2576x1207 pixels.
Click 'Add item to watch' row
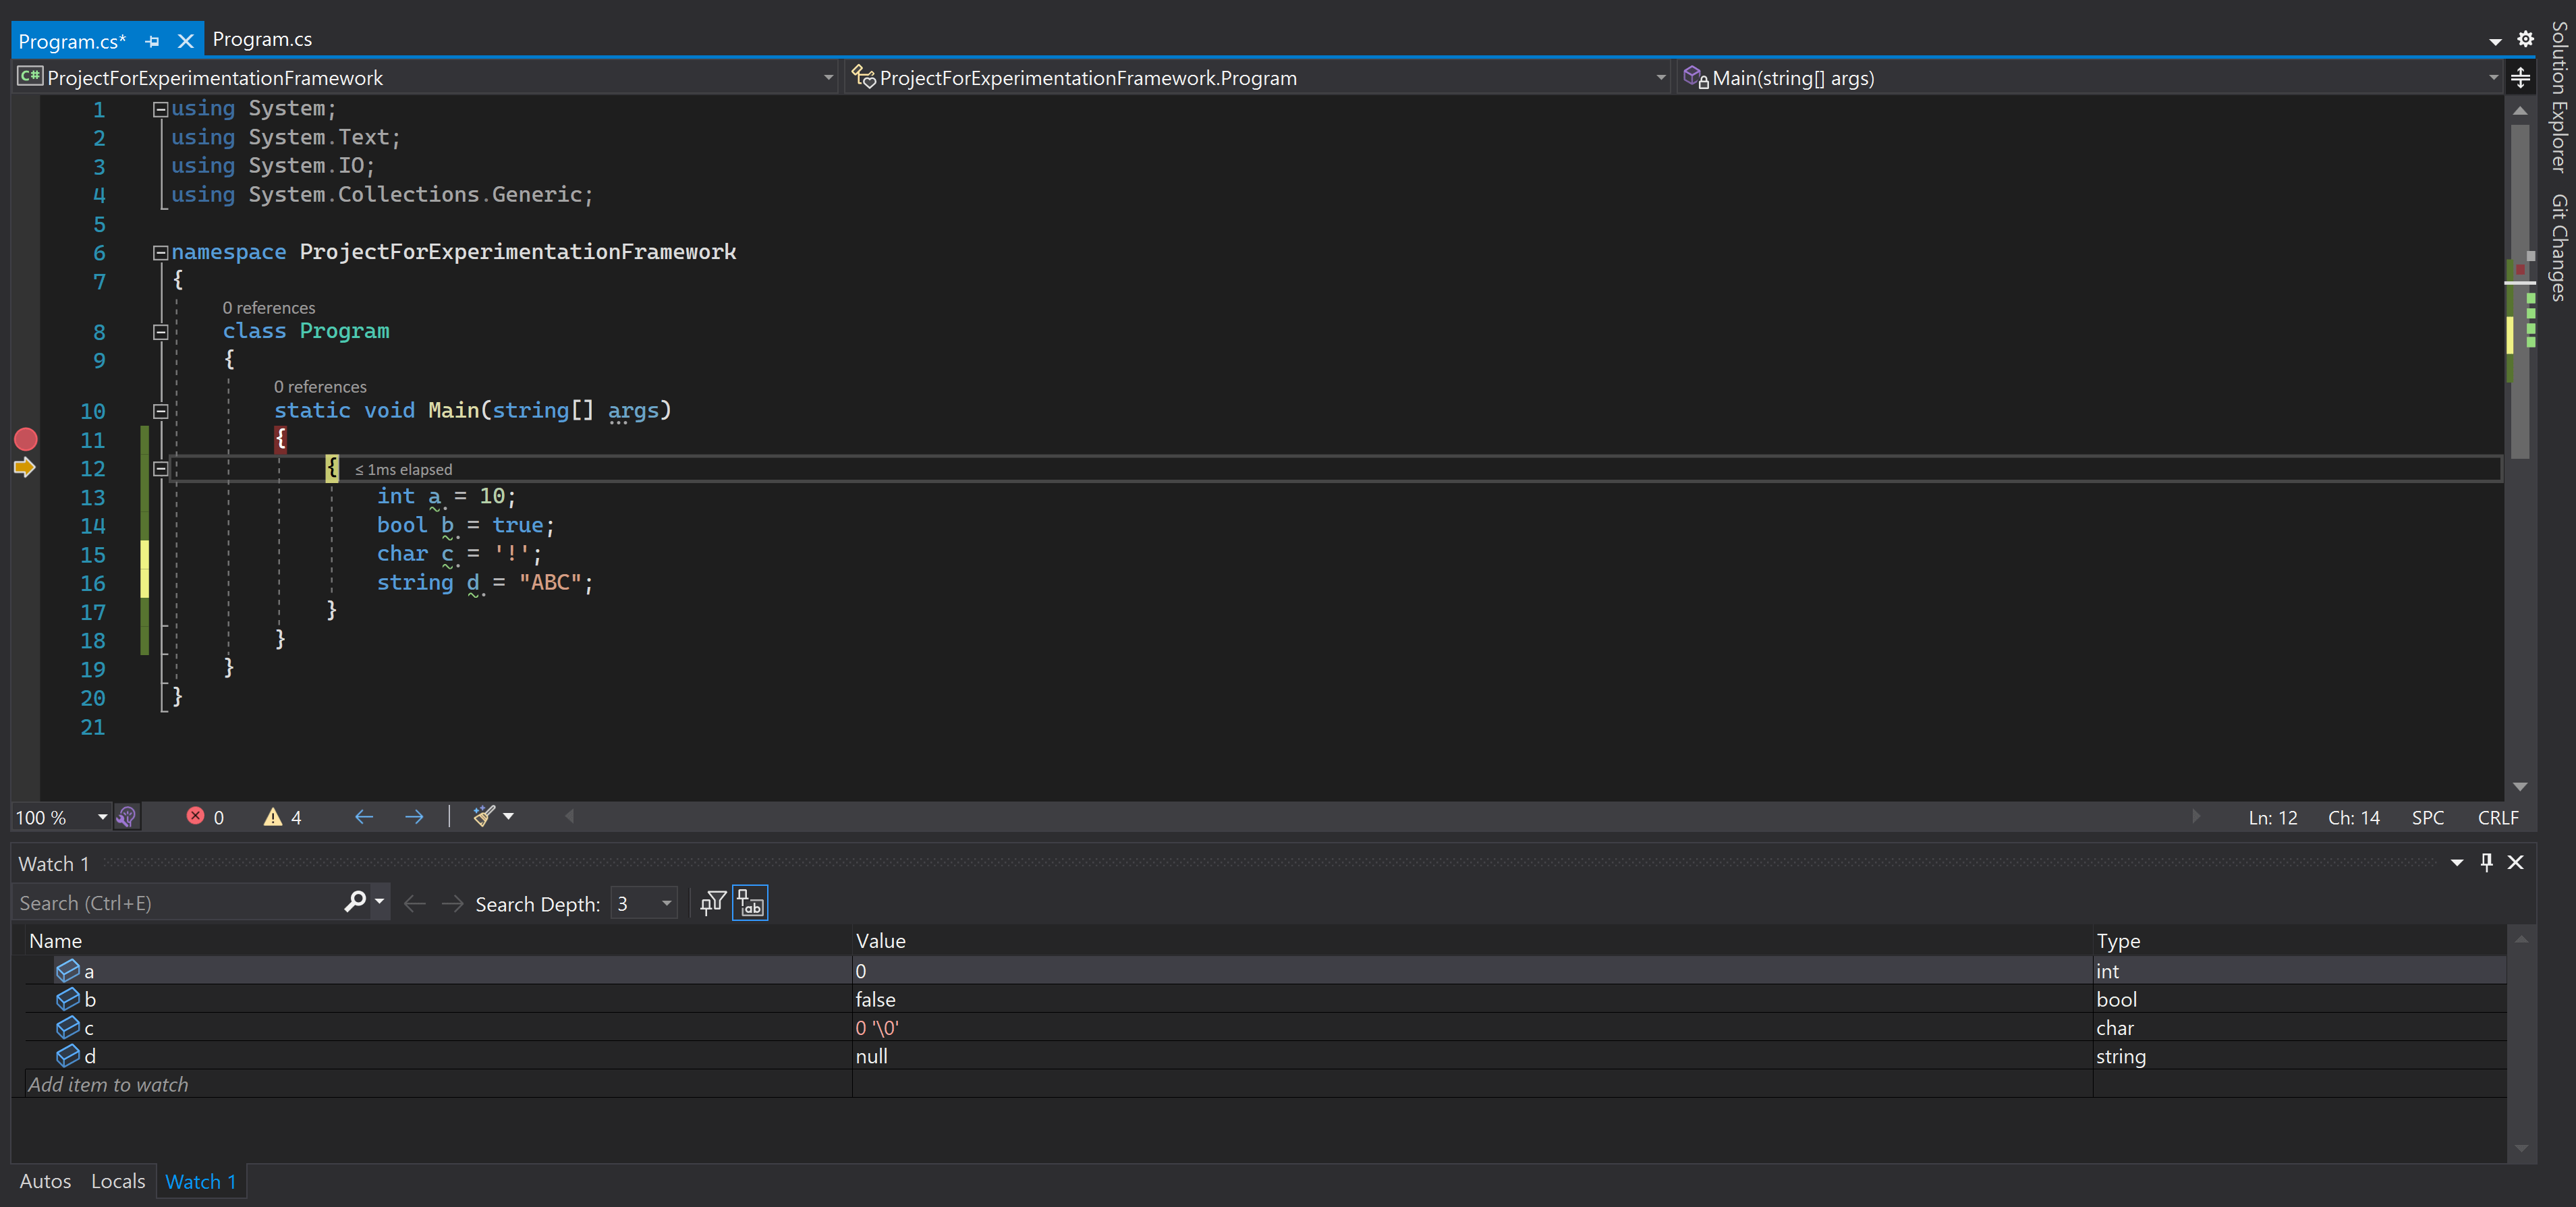[109, 1084]
